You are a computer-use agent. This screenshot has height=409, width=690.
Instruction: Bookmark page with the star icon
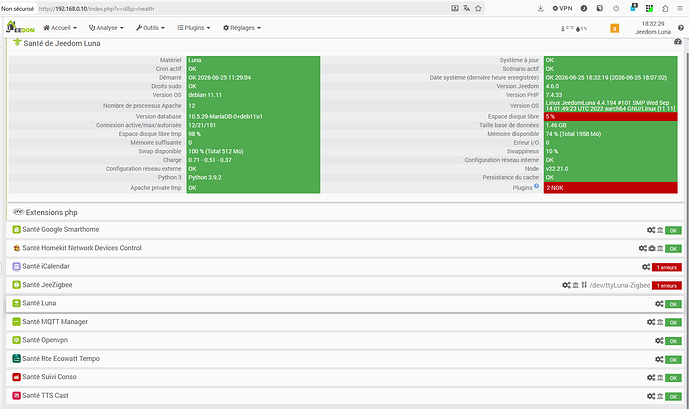click(x=478, y=8)
